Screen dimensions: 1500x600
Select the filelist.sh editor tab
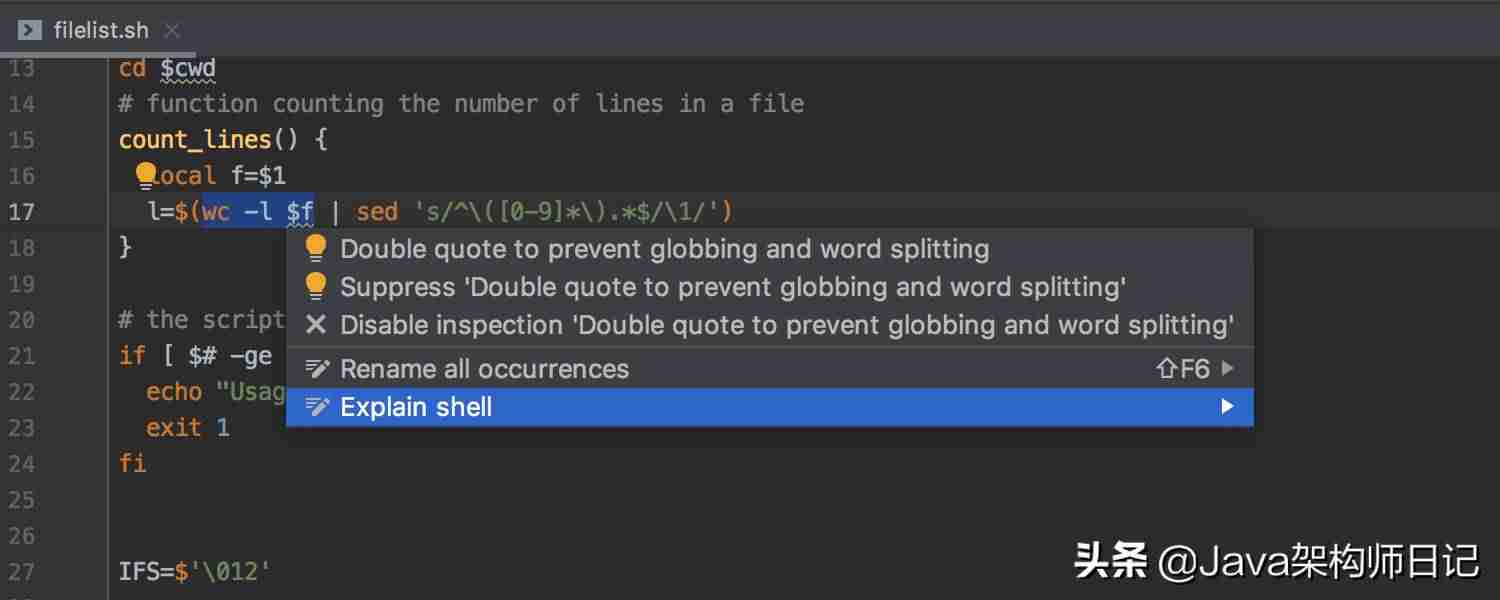(98, 31)
